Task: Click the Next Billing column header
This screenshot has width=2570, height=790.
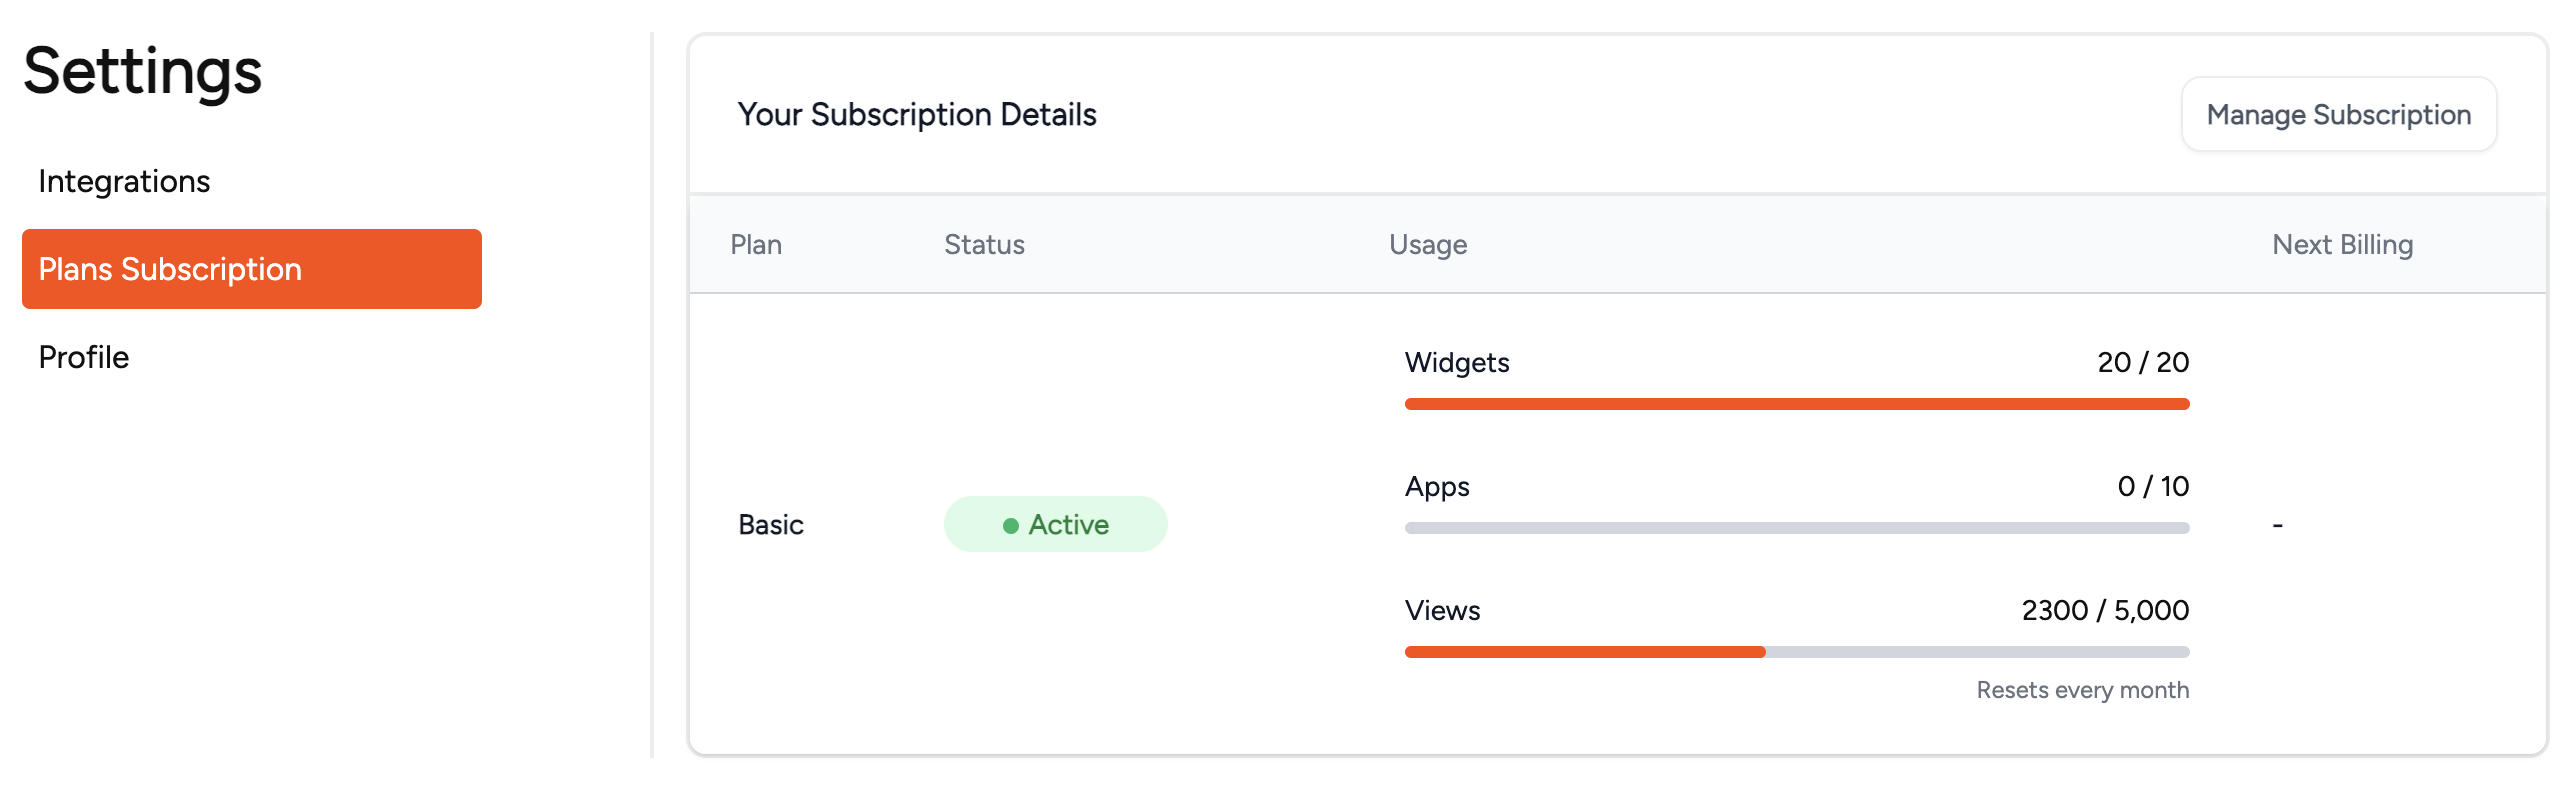Action: (x=2342, y=245)
